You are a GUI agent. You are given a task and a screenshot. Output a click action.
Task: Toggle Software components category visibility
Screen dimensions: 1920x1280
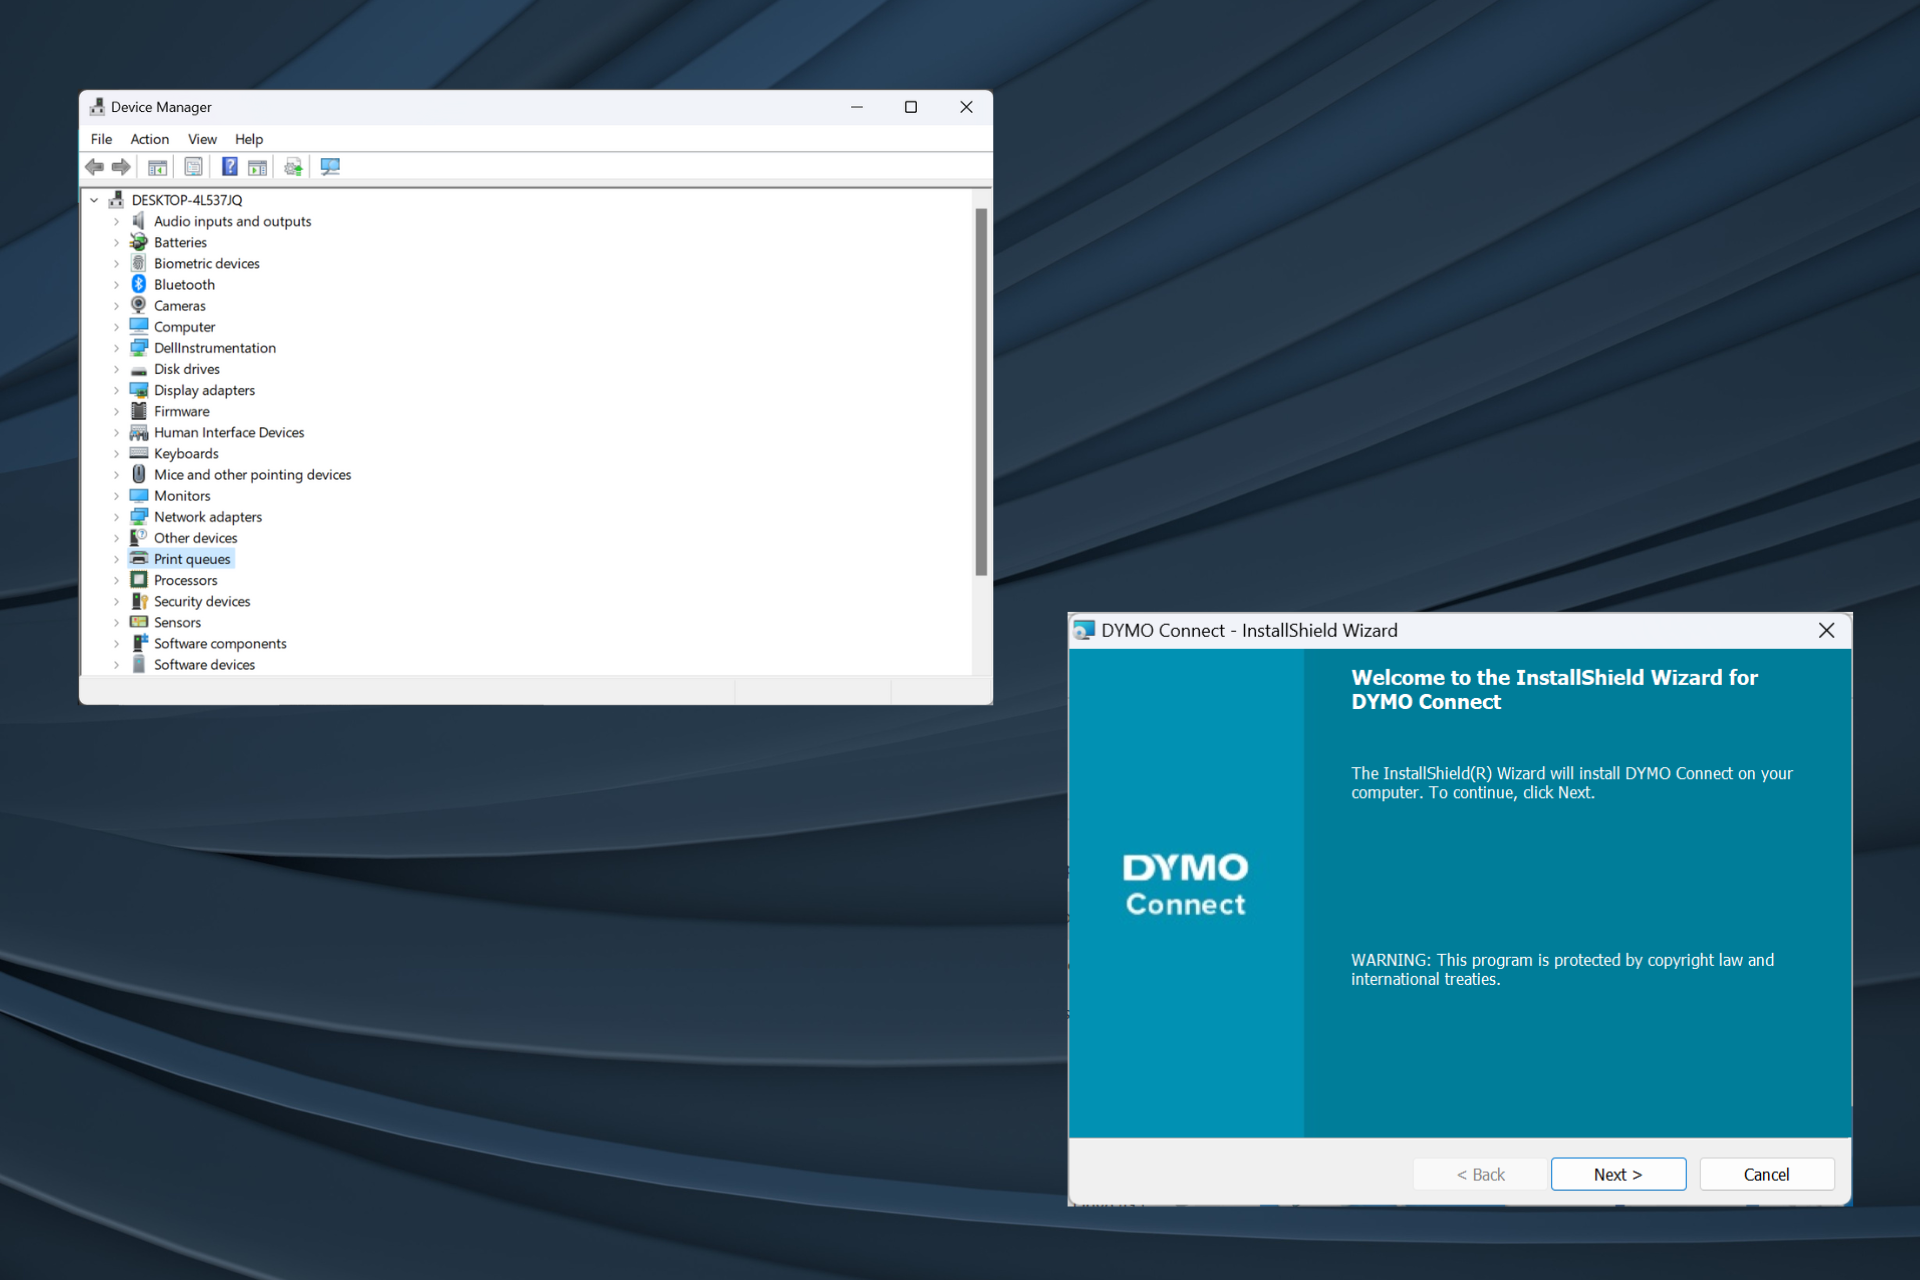[x=119, y=643]
